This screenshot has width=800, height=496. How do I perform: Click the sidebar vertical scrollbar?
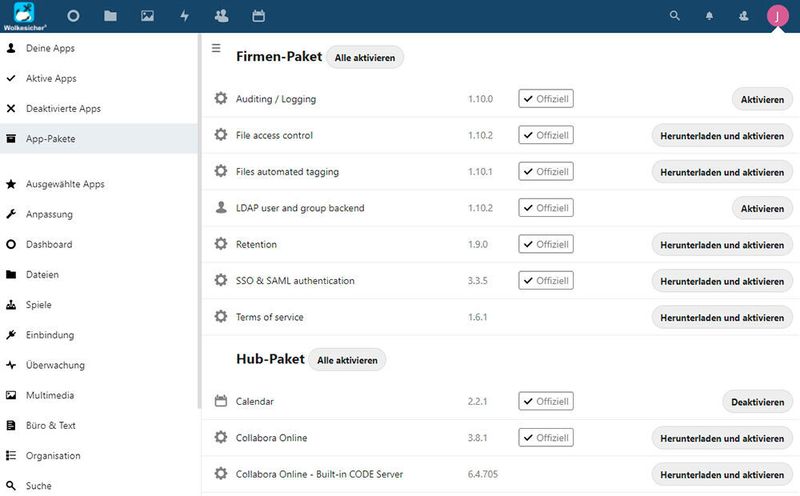click(x=199, y=221)
